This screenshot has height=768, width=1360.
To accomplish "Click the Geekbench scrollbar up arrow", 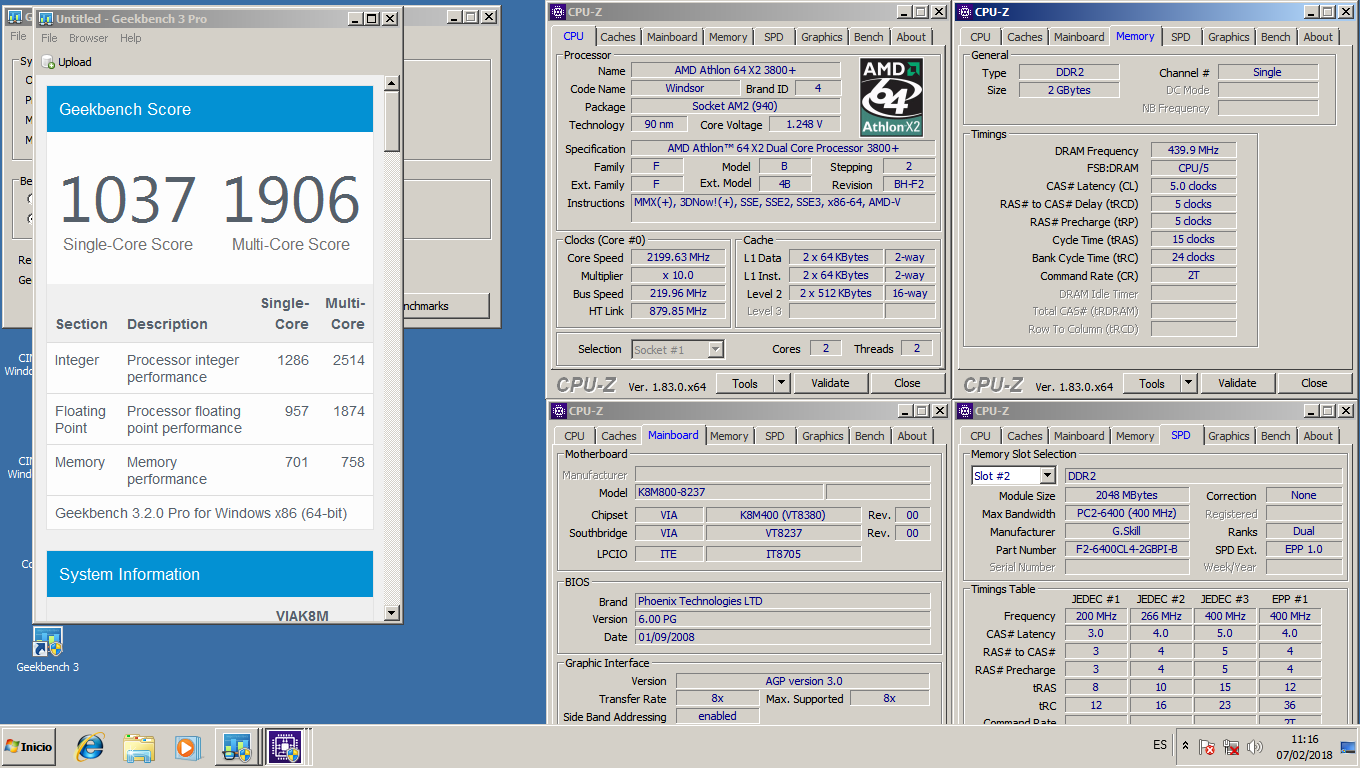I will [392, 84].
